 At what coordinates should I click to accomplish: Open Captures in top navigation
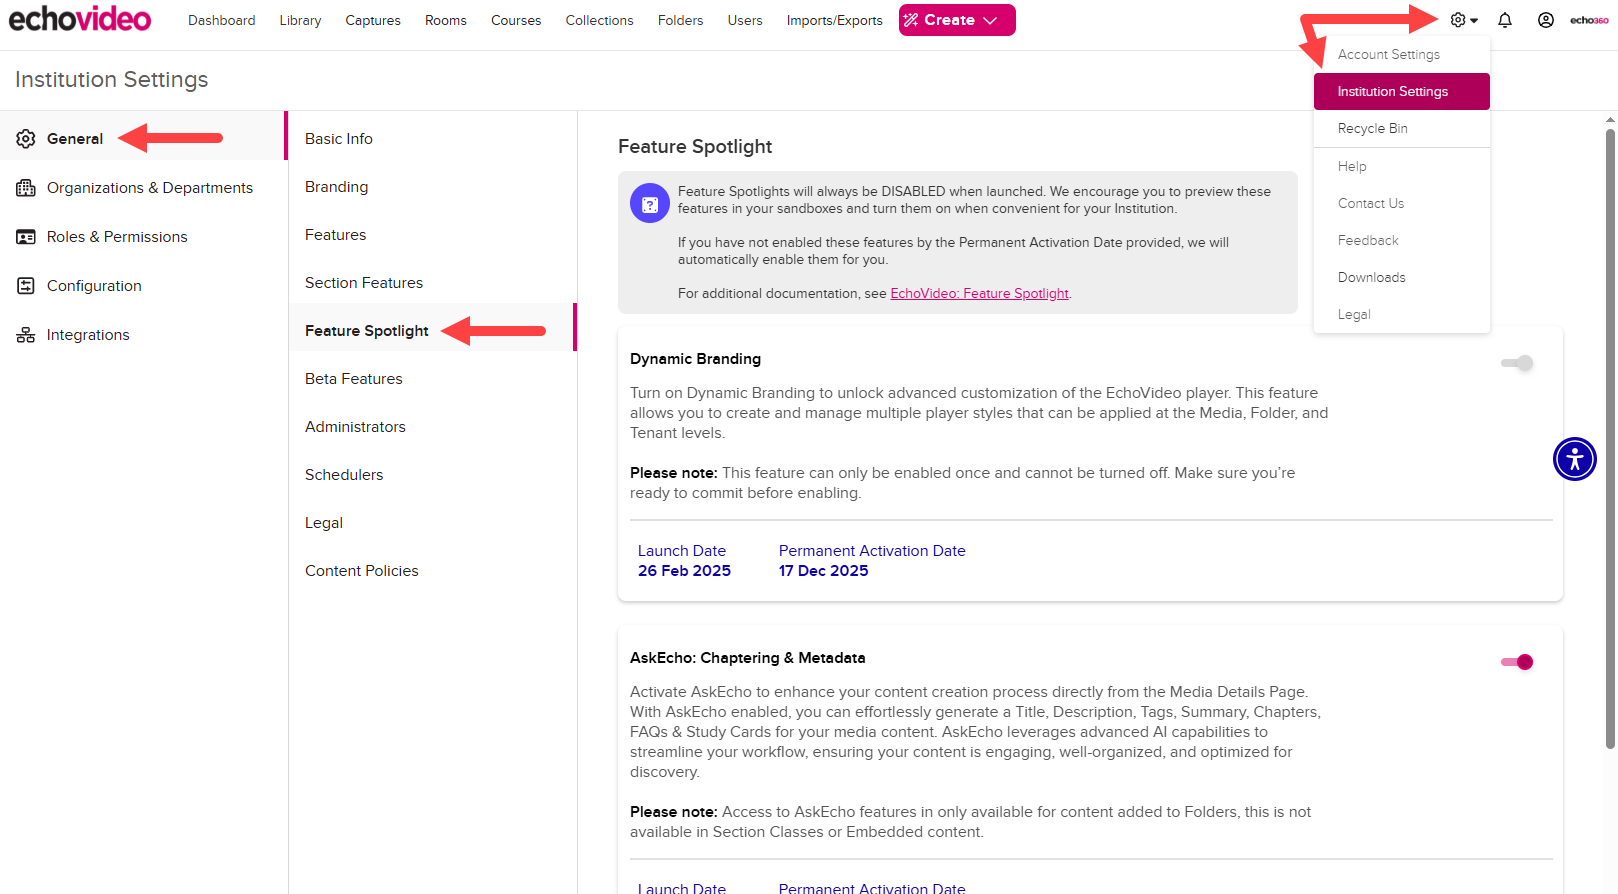(373, 20)
